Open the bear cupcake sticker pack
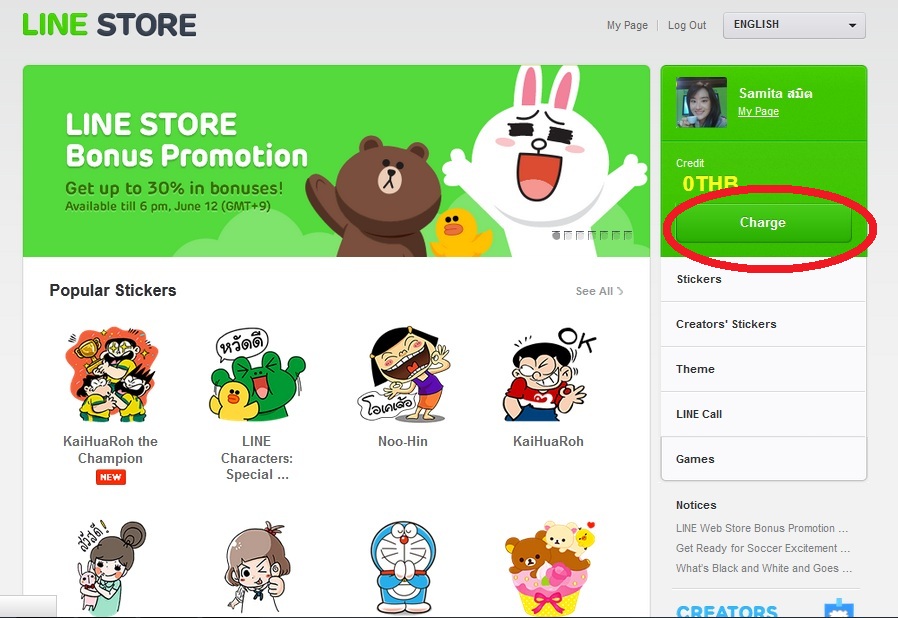 pyautogui.click(x=548, y=568)
